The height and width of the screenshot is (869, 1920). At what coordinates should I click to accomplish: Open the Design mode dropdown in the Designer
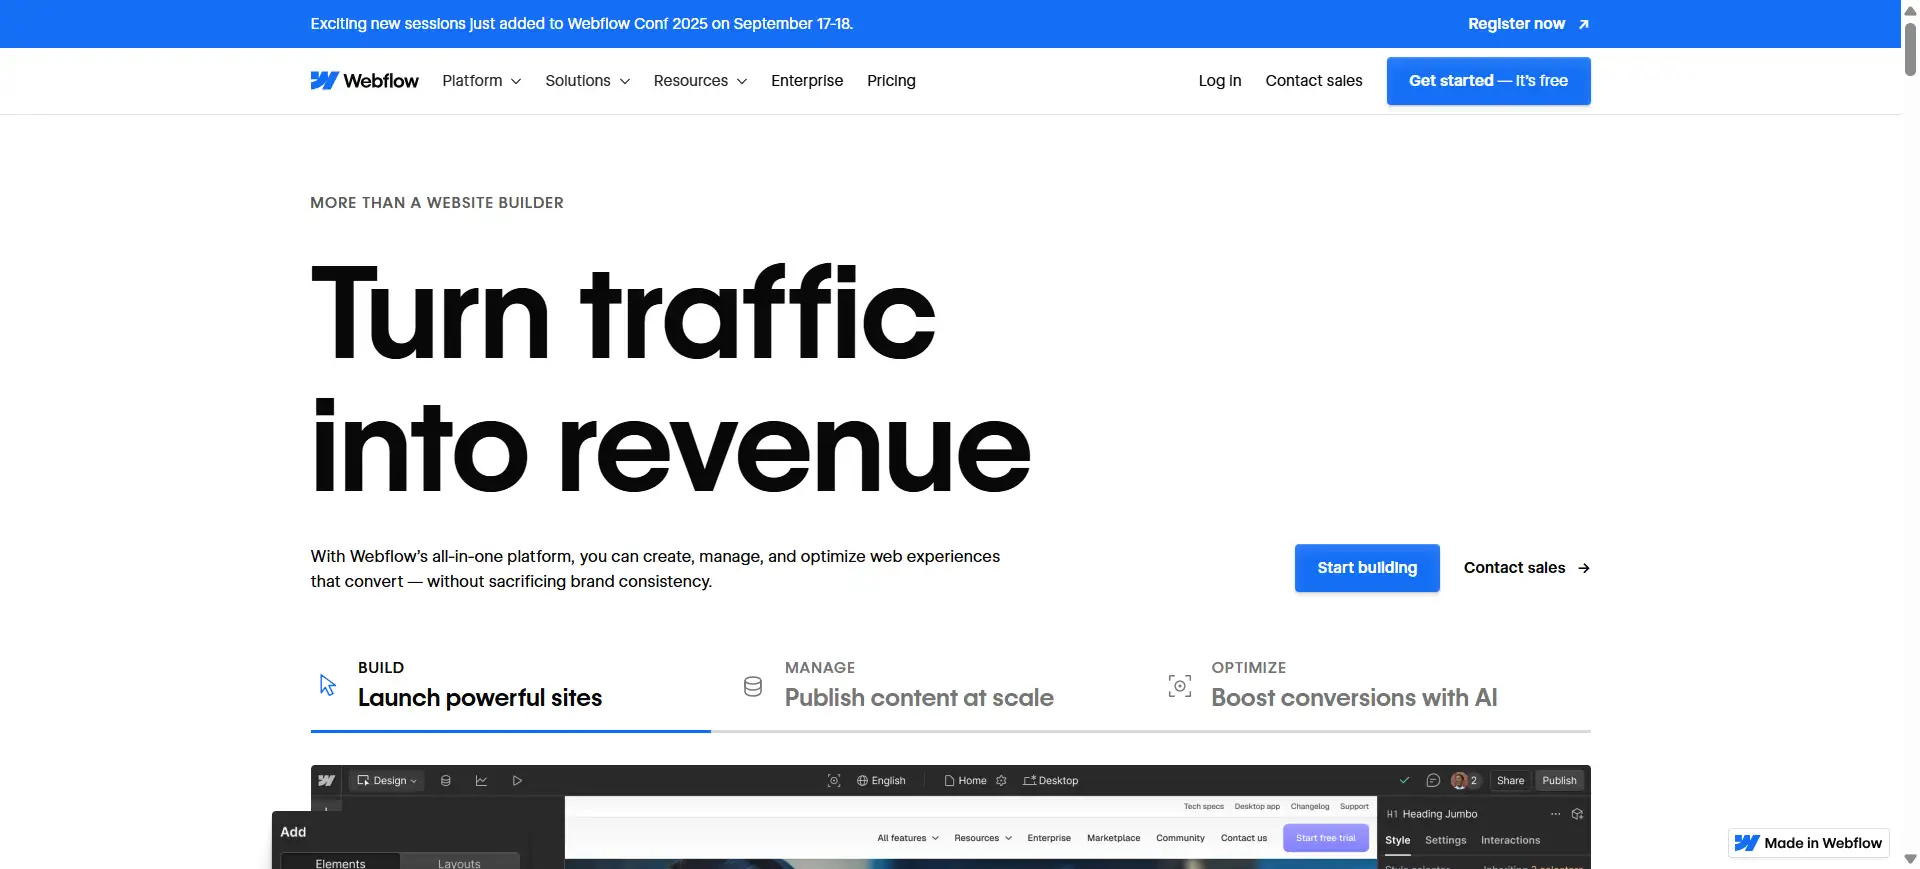coord(387,781)
